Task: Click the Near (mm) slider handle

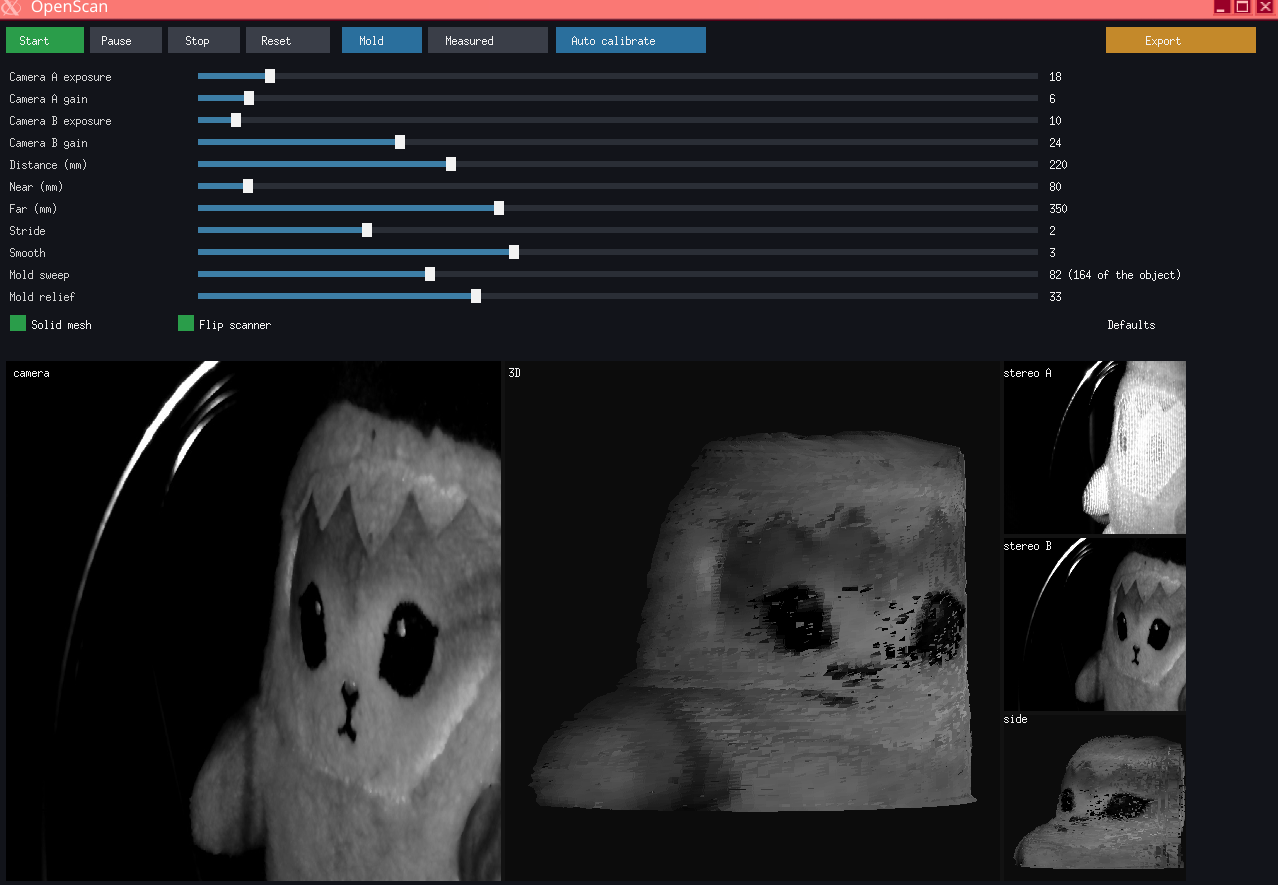Action: click(x=248, y=186)
